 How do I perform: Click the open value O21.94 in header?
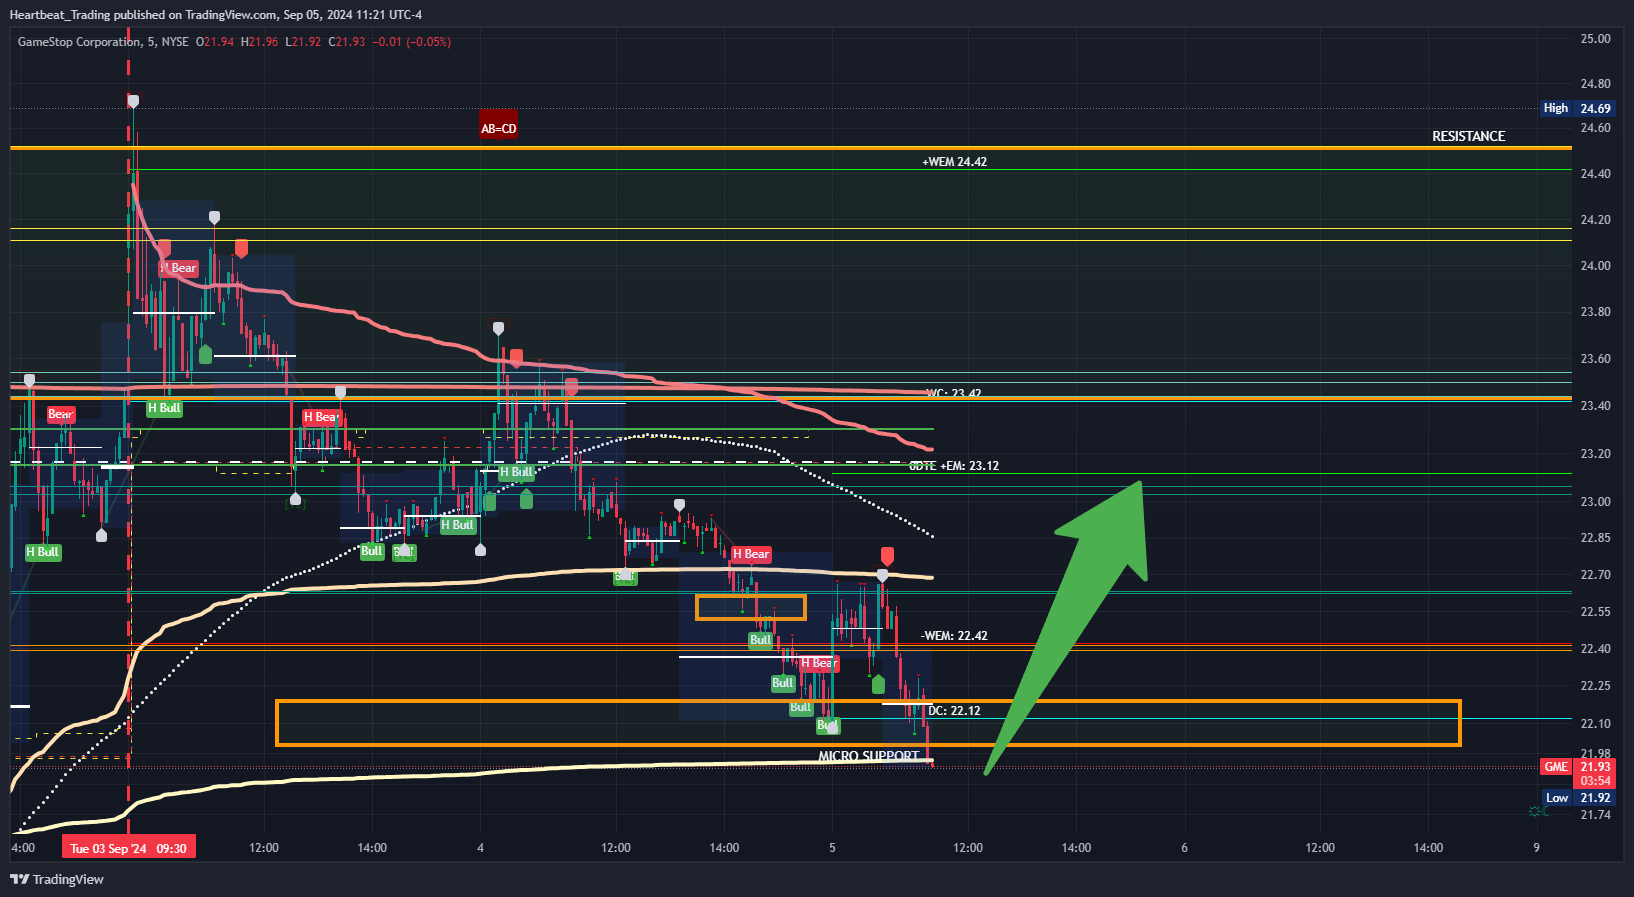[215, 42]
